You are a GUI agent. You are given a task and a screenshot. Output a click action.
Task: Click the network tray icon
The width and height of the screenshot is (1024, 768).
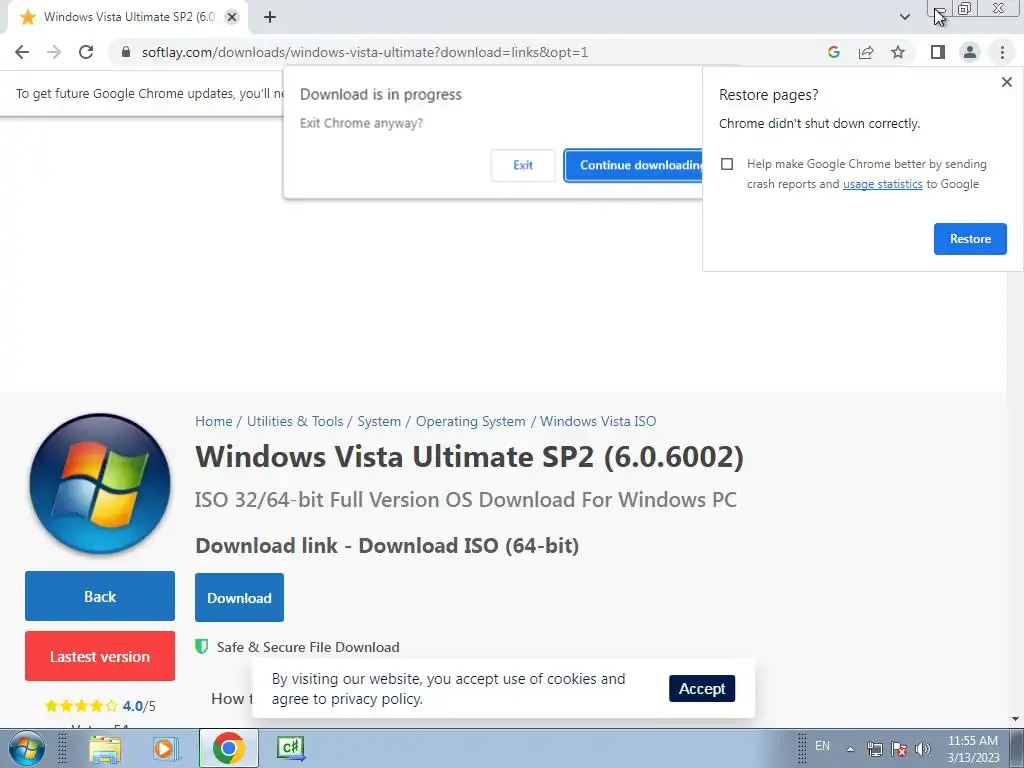click(x=874, y=749)
